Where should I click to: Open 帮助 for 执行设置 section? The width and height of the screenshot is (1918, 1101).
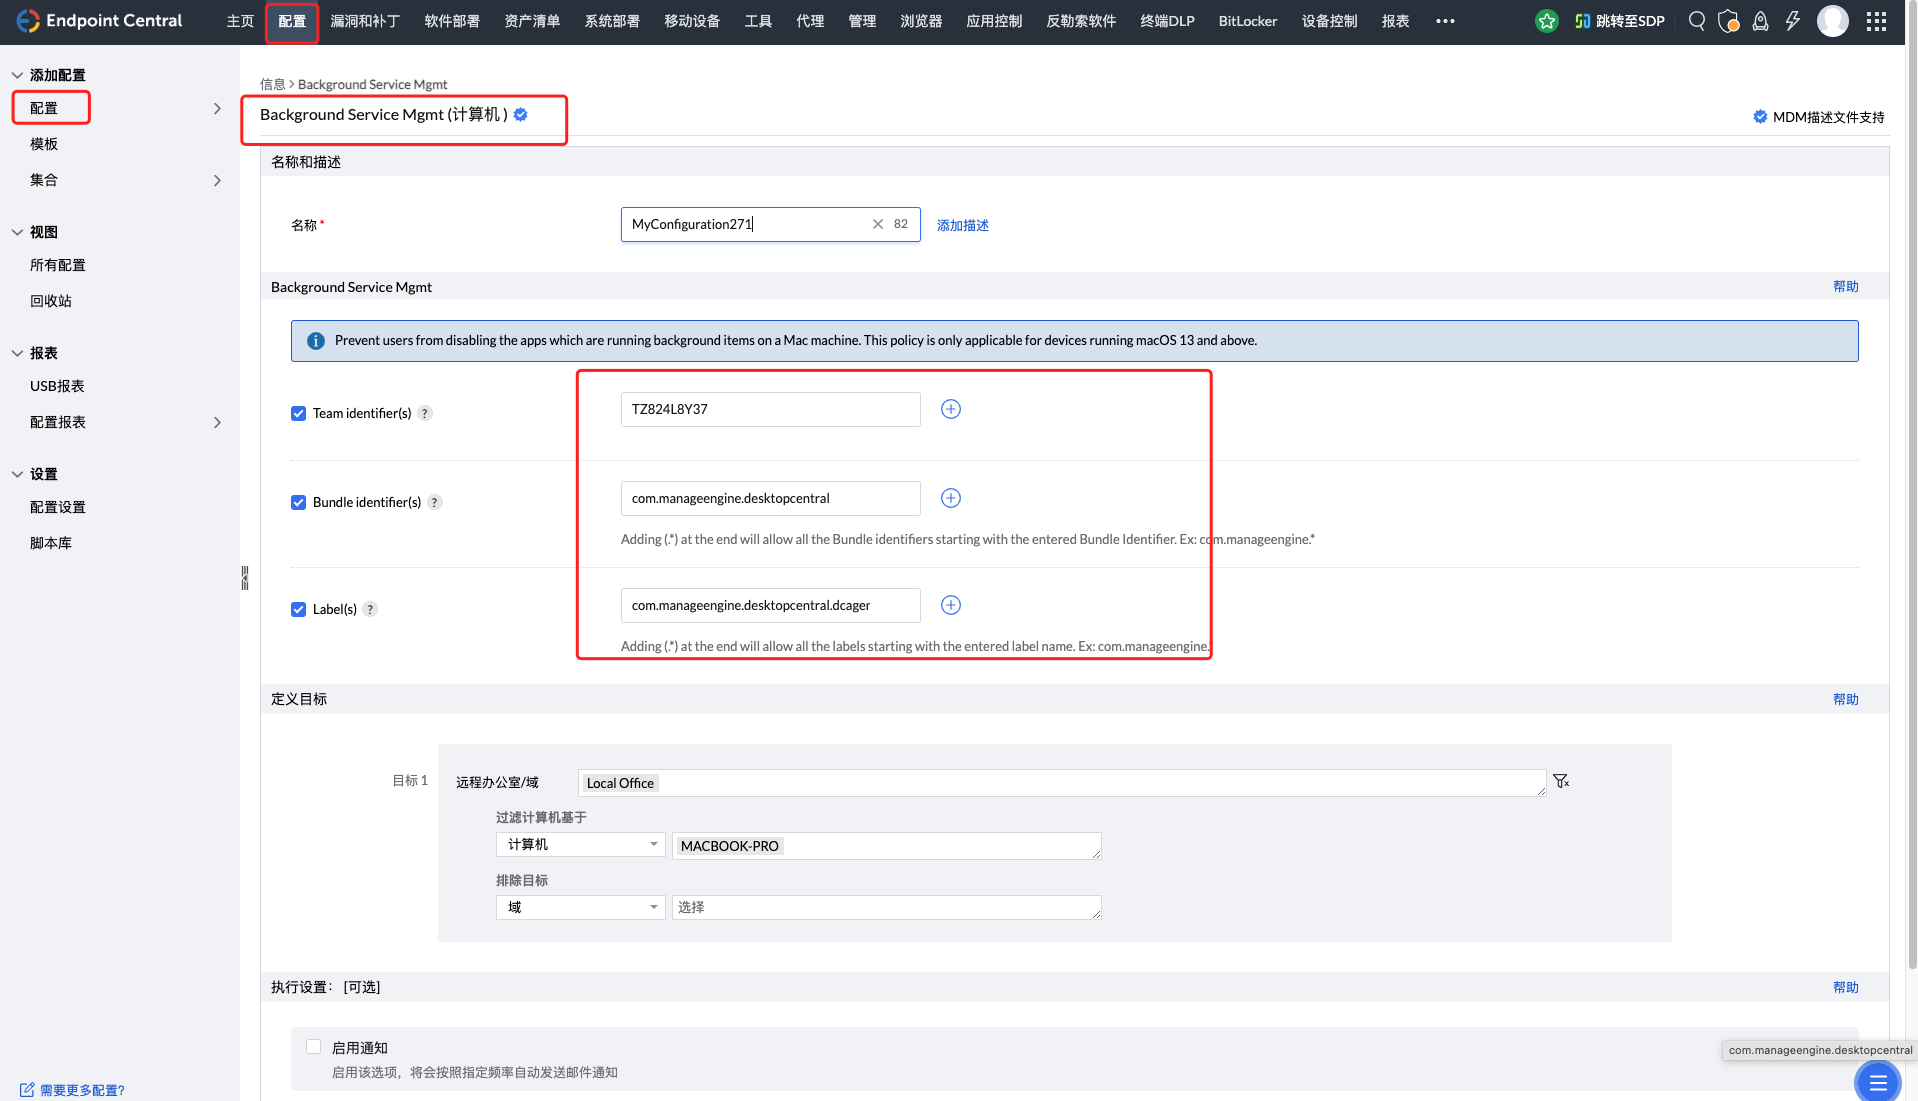1846,987
